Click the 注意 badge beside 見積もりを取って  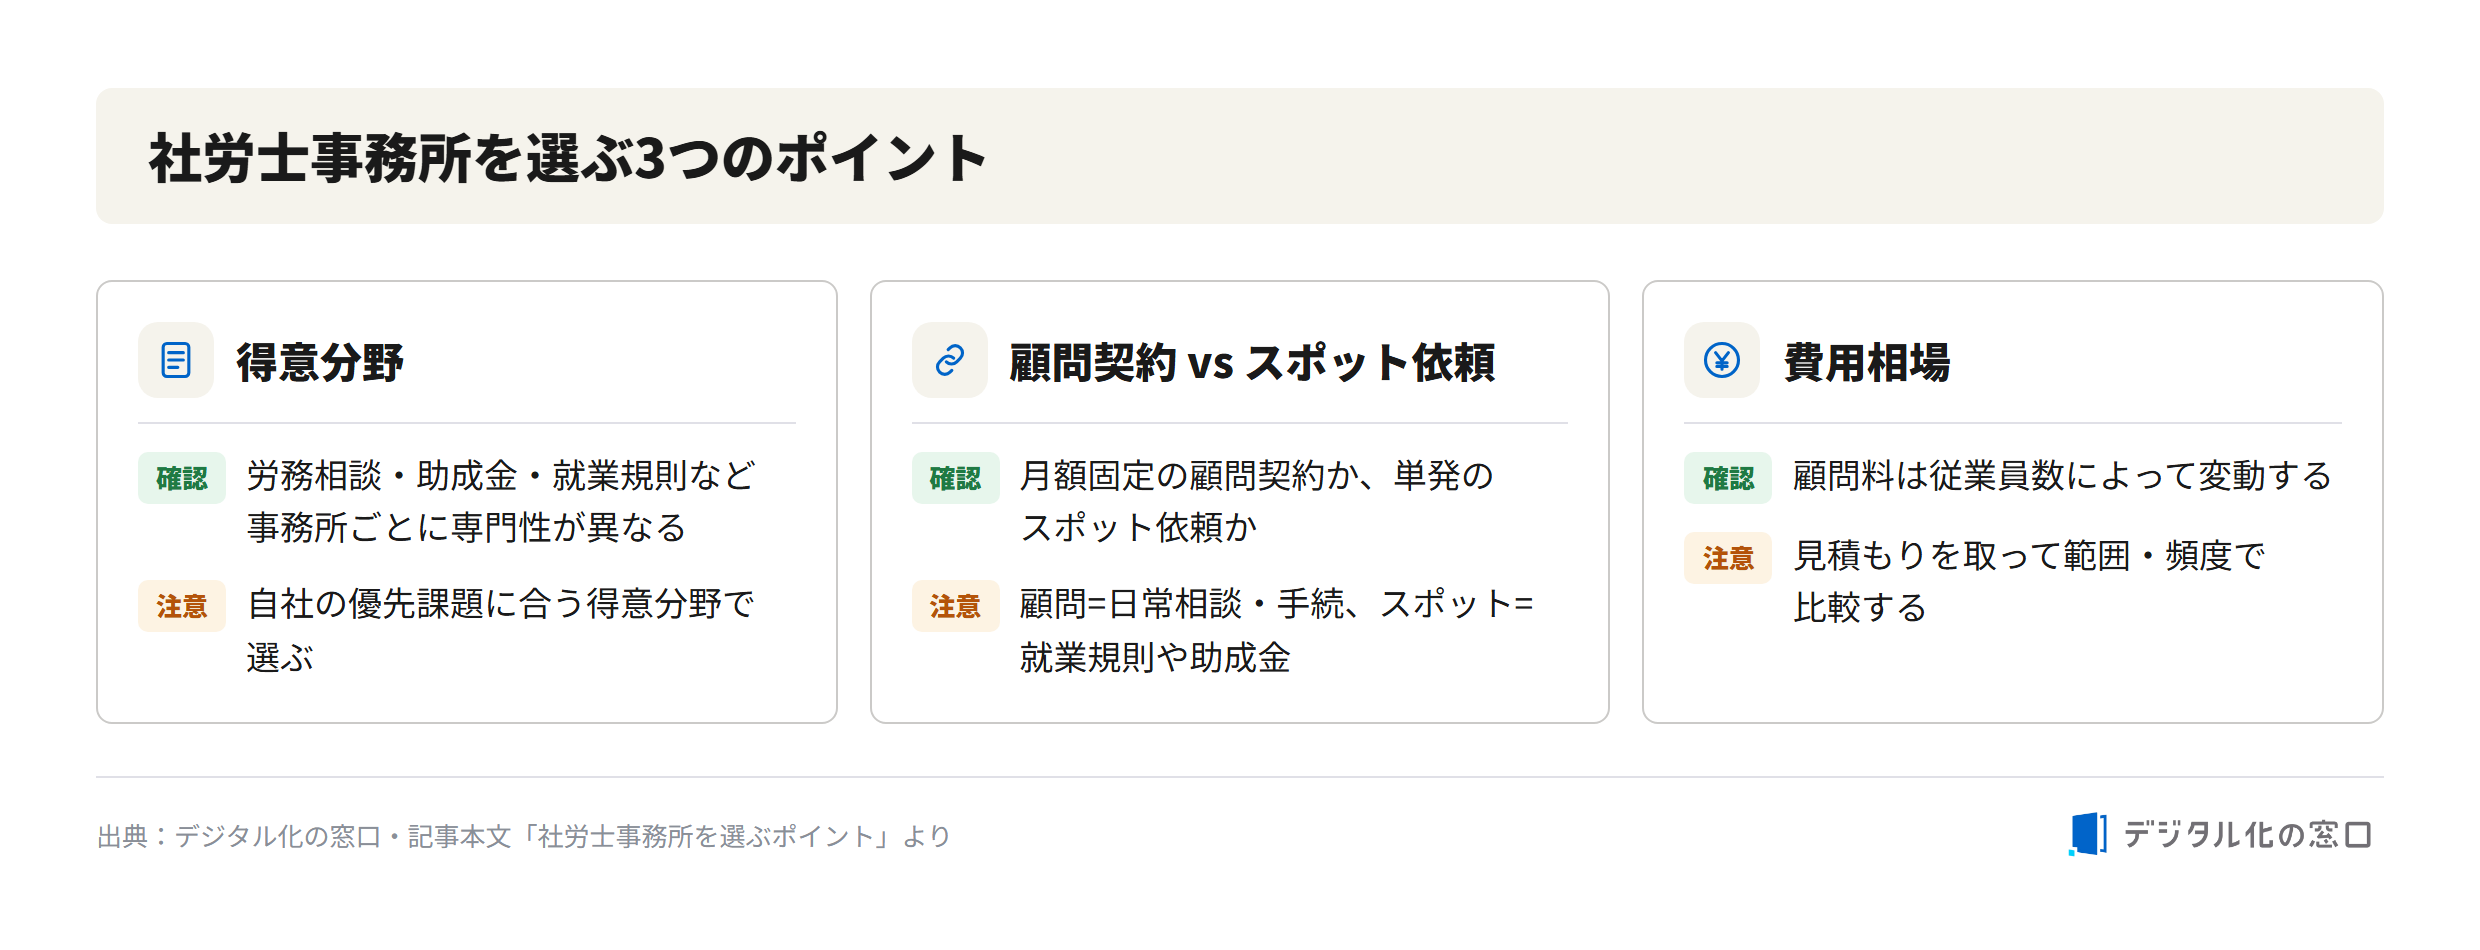[1728, 558]
